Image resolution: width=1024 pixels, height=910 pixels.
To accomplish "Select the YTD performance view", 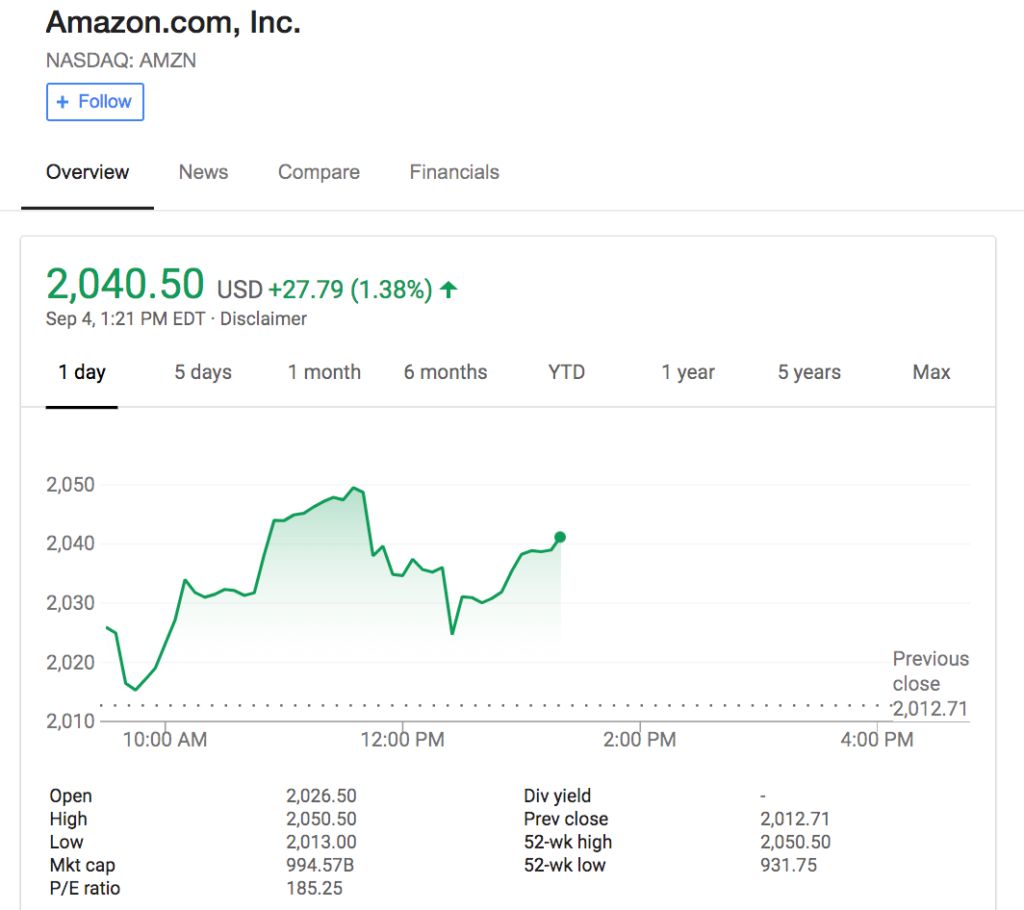I will pos(566,371).
